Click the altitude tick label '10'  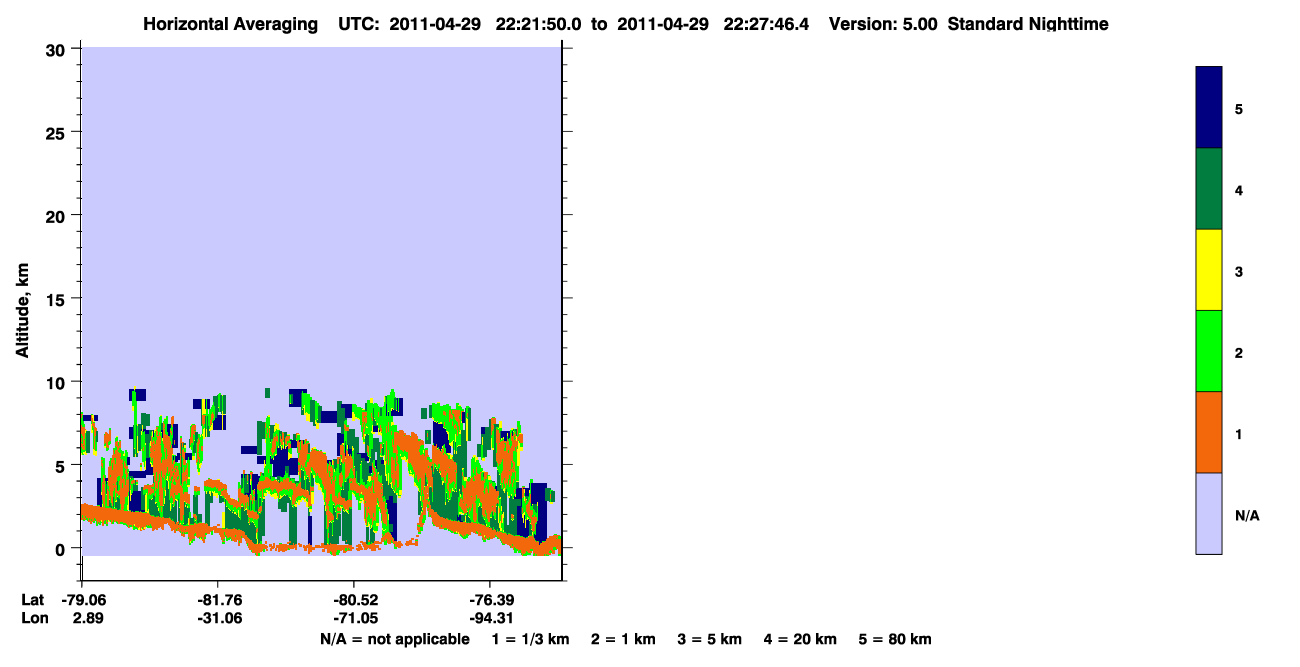click(58, 381)
